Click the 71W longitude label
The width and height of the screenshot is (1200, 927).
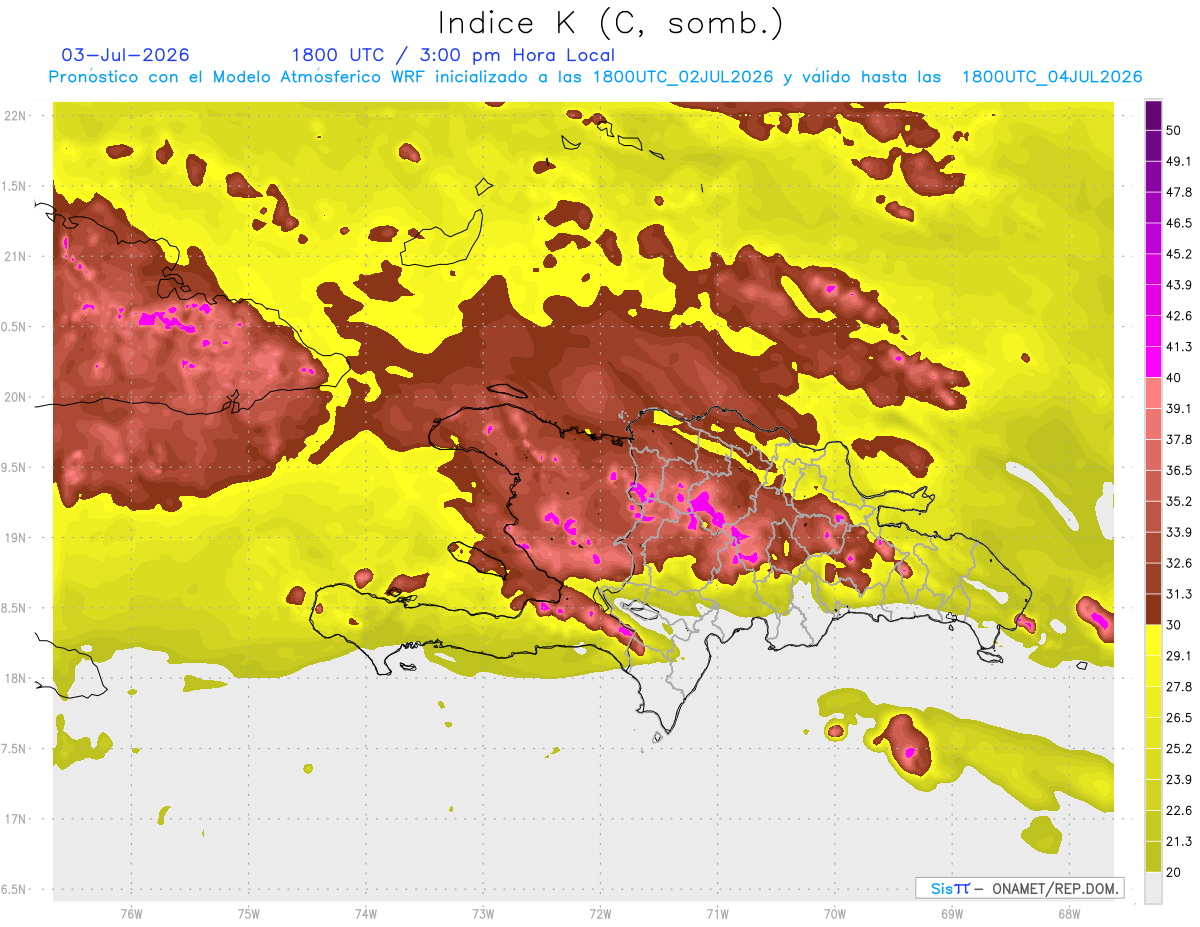pos(717,913)
